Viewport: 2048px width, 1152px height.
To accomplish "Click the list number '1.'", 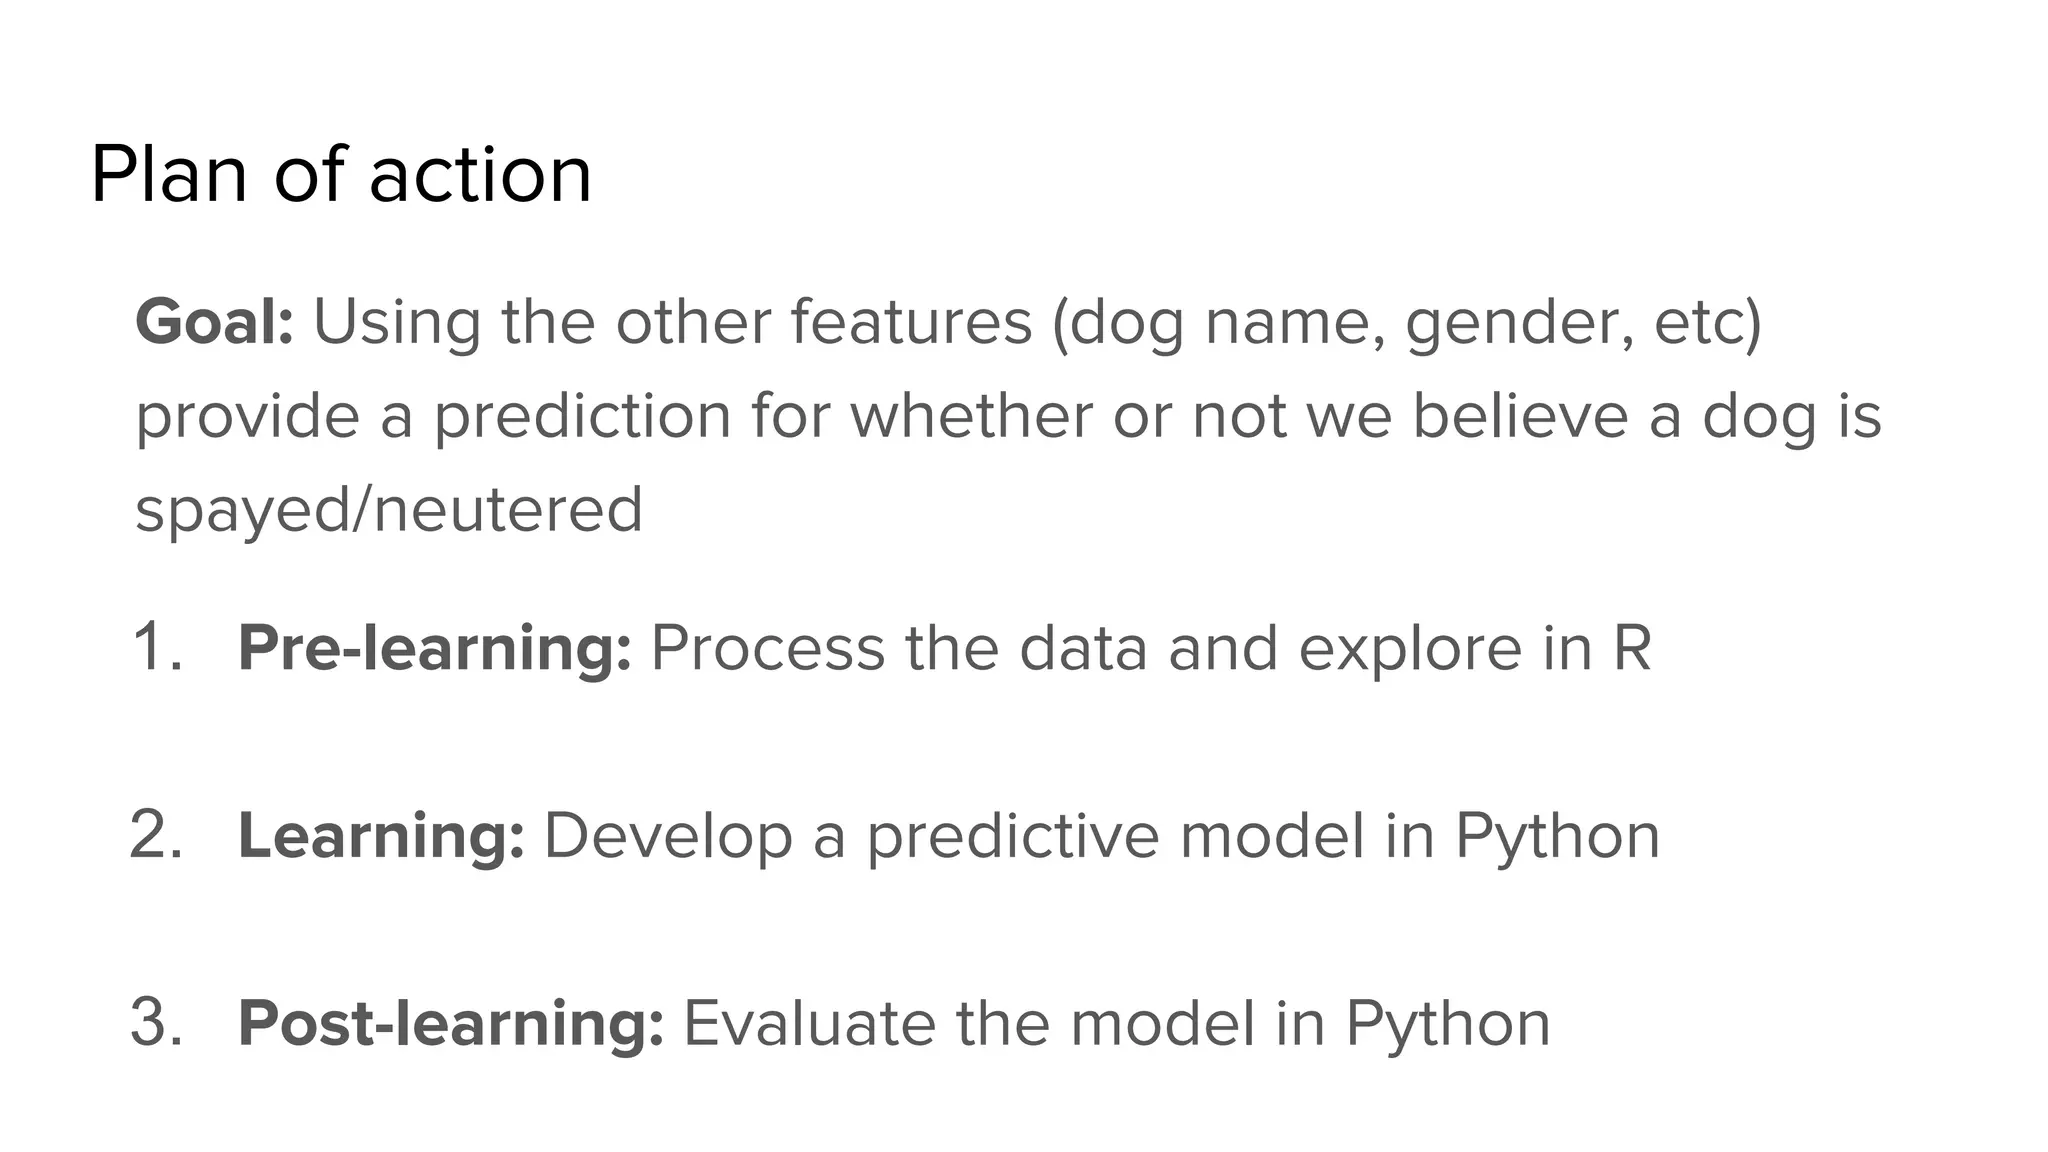I will [x=158, y=648].
